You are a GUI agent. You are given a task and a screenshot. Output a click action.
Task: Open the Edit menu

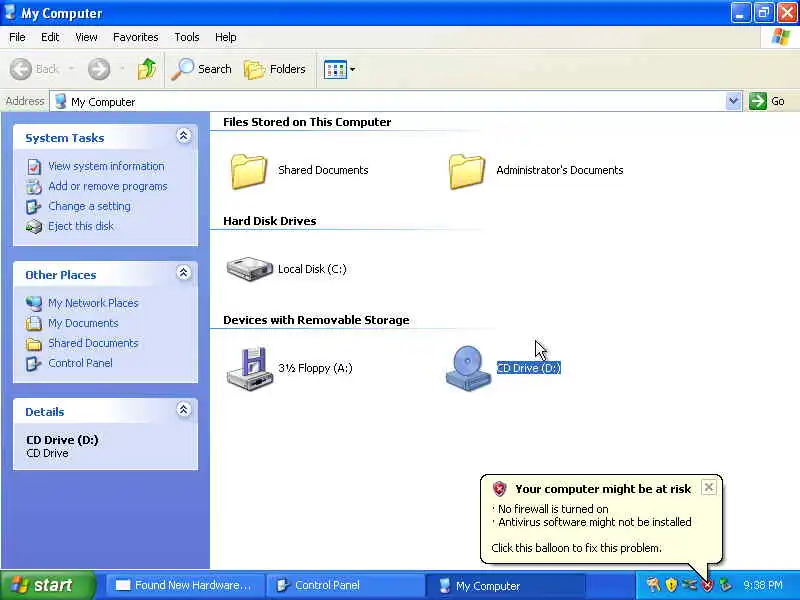50,37
